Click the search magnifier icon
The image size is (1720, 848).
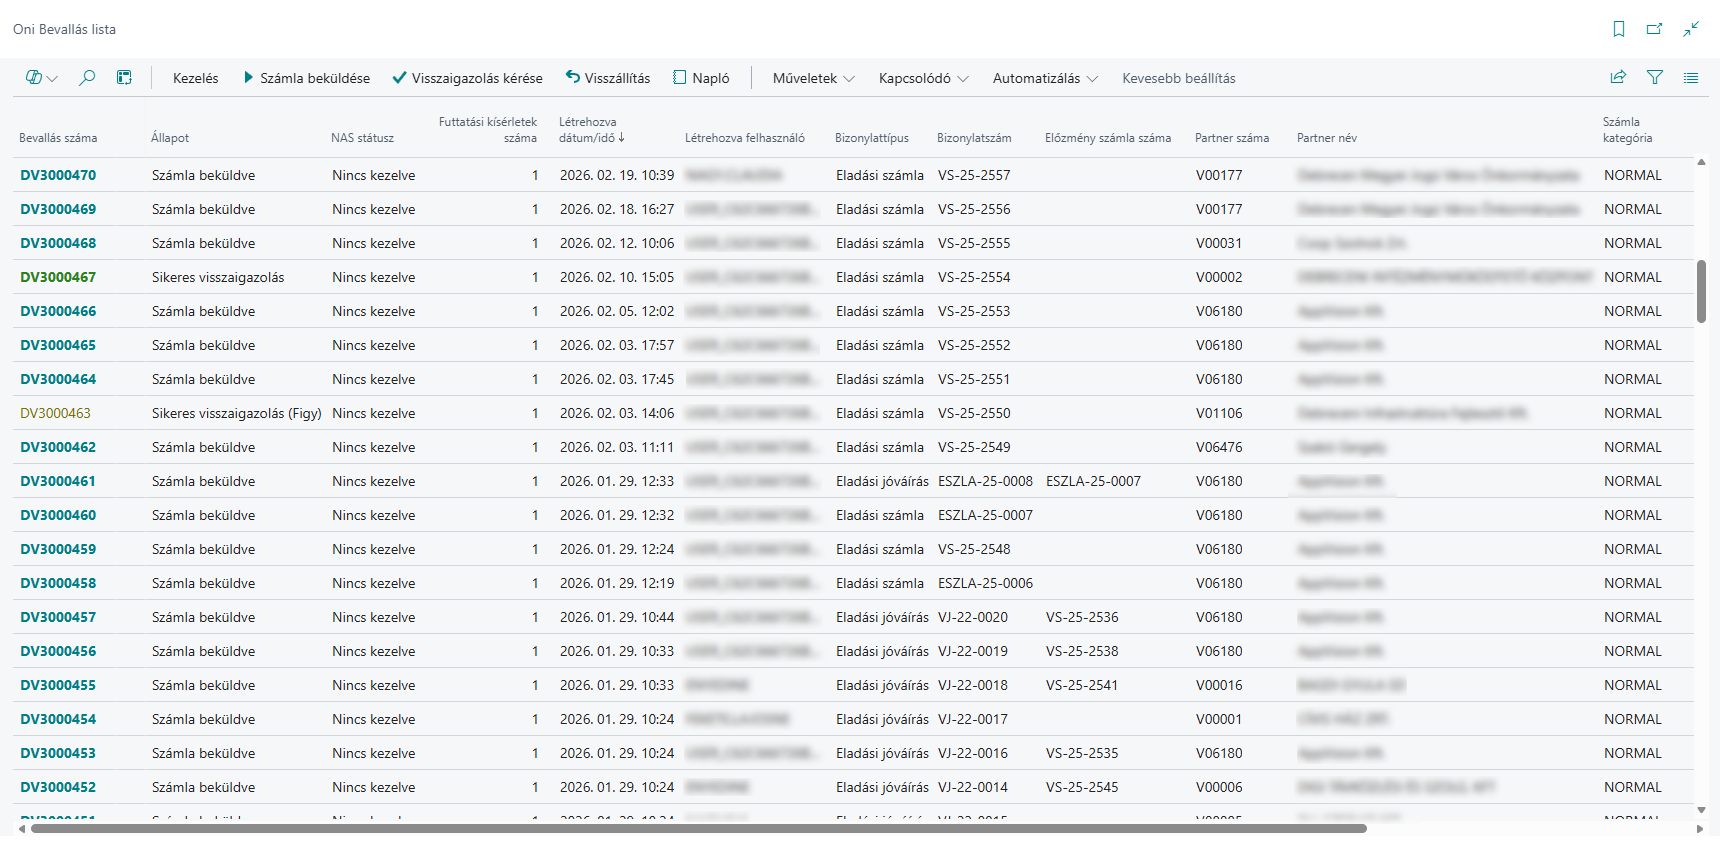[87, 78]
